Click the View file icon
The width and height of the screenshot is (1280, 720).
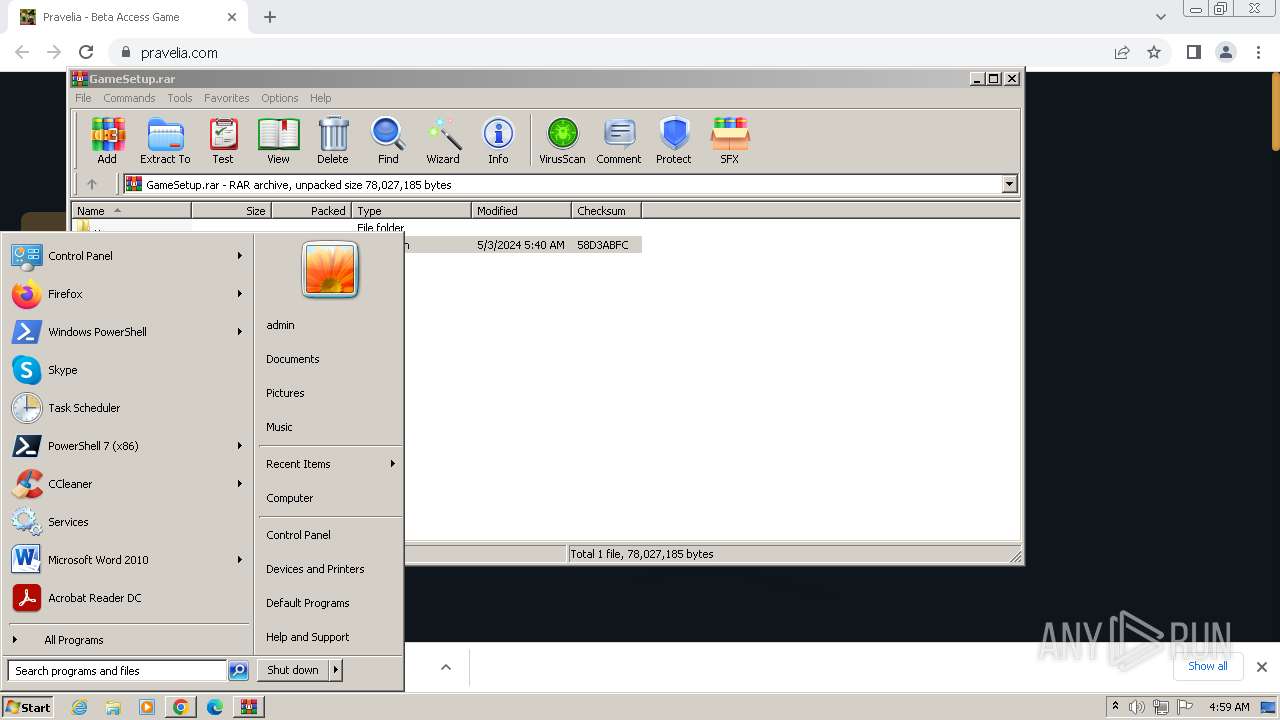(x=278, y=140)
